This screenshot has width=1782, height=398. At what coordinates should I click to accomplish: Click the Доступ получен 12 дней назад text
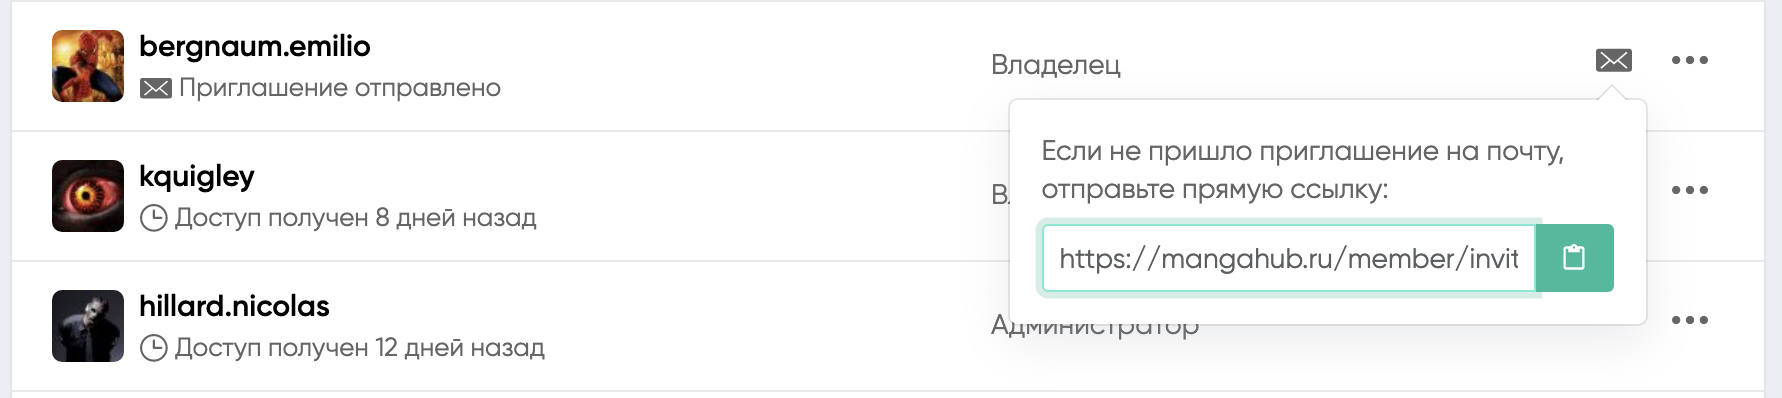360,348
